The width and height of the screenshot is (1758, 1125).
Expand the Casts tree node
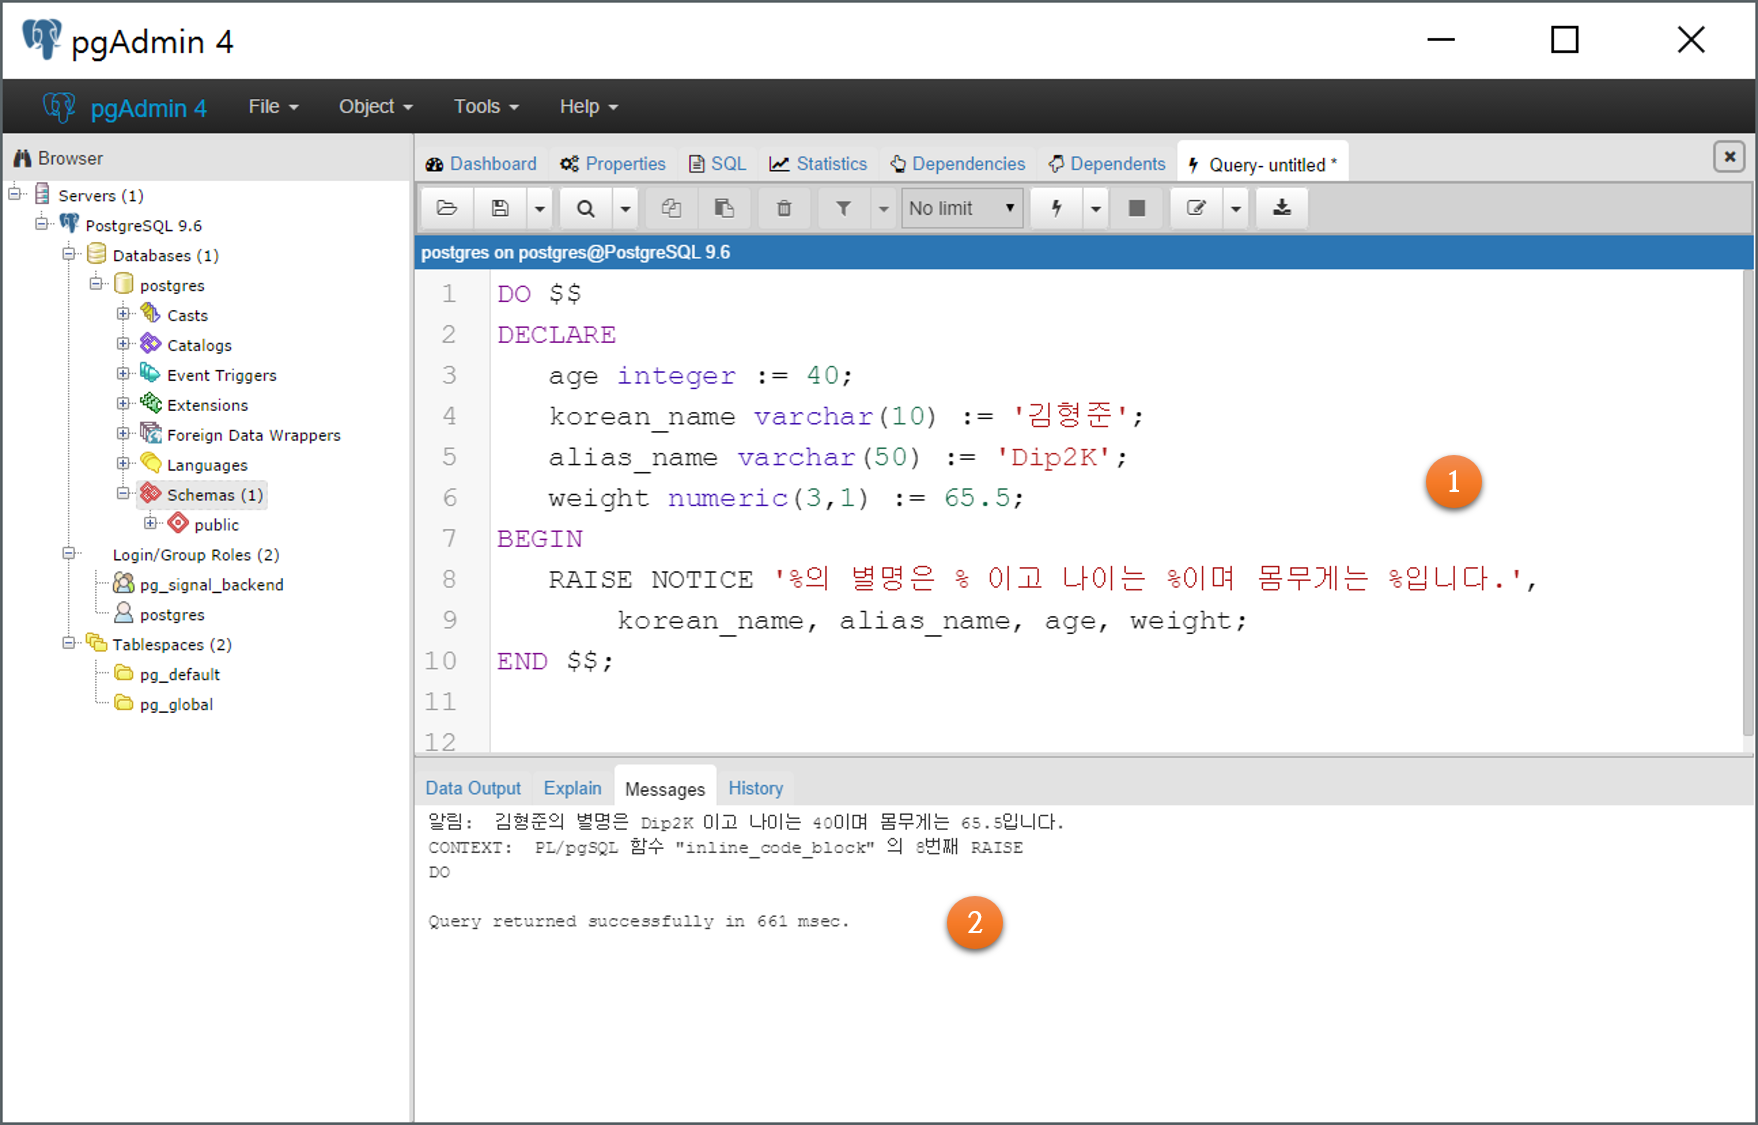(123, 313)
